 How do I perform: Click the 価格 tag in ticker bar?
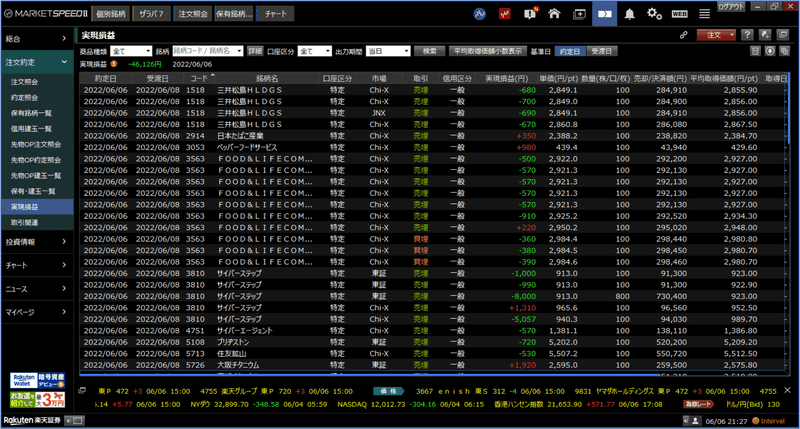(x=388, y=391)
